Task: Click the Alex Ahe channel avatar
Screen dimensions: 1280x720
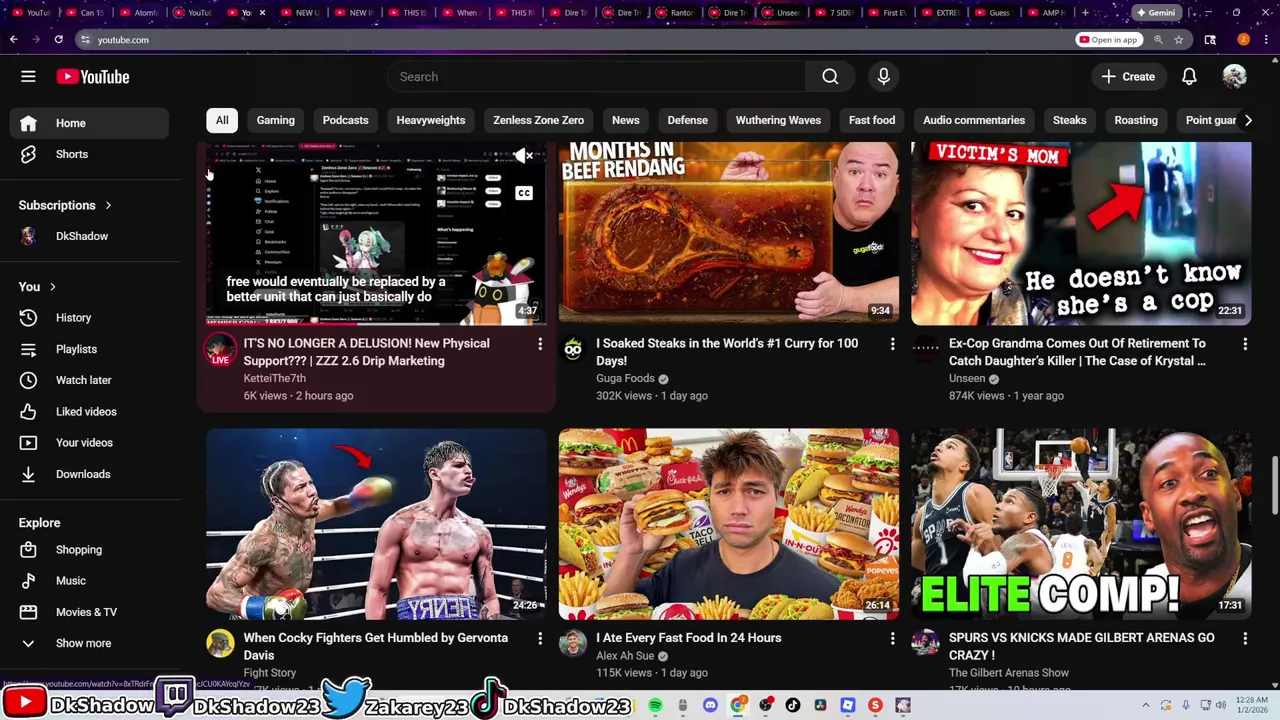Action: tap(573, 643)
